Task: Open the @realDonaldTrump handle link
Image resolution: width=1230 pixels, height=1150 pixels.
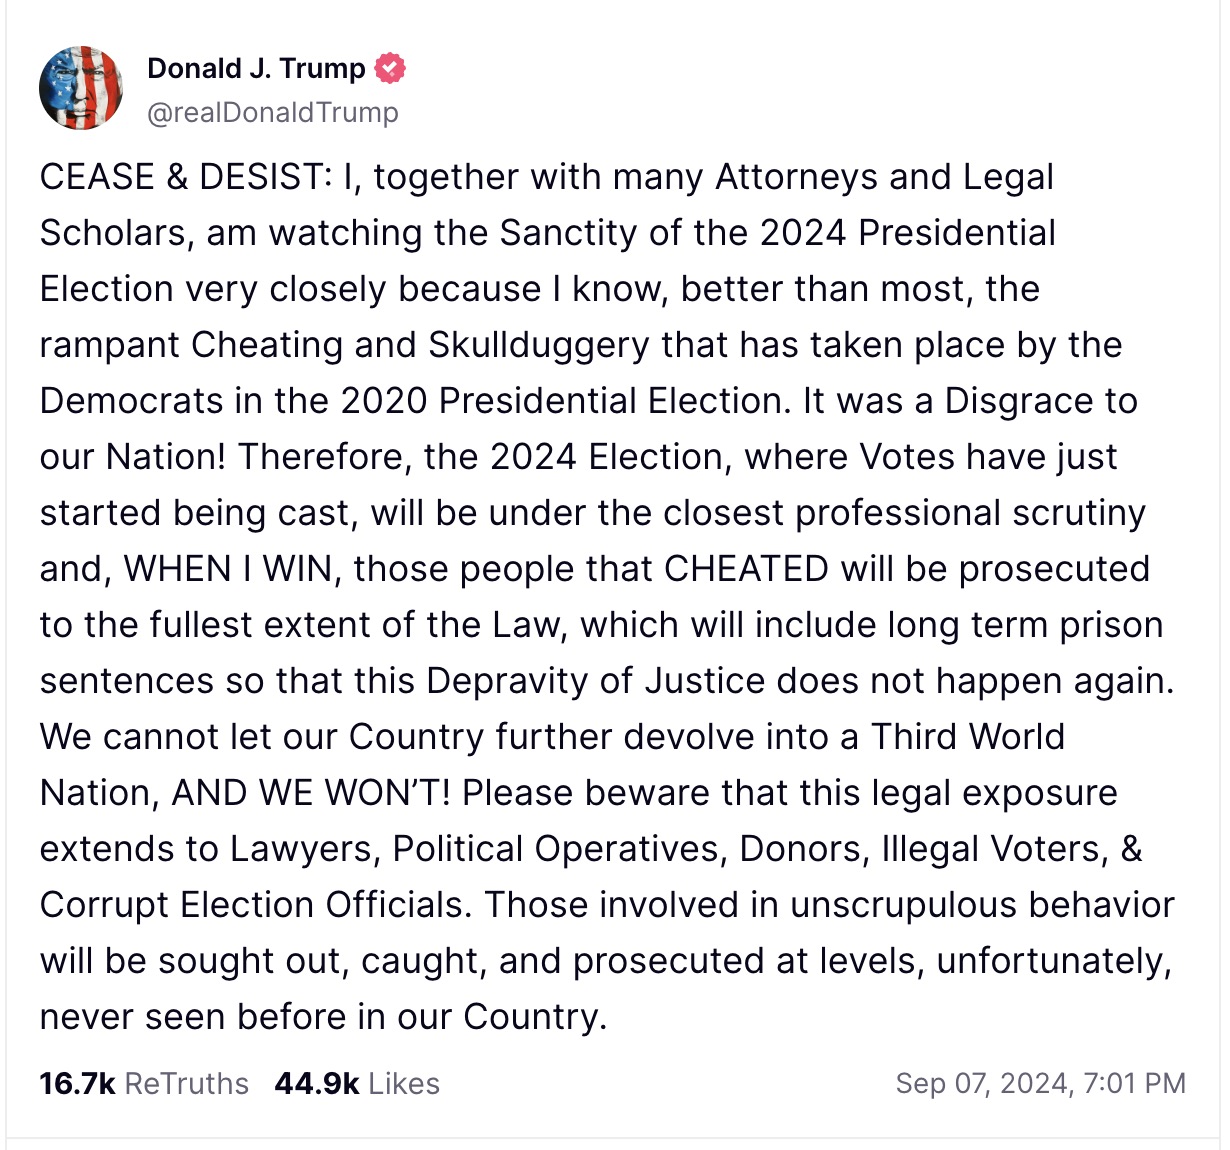Action: coord(272,112)
